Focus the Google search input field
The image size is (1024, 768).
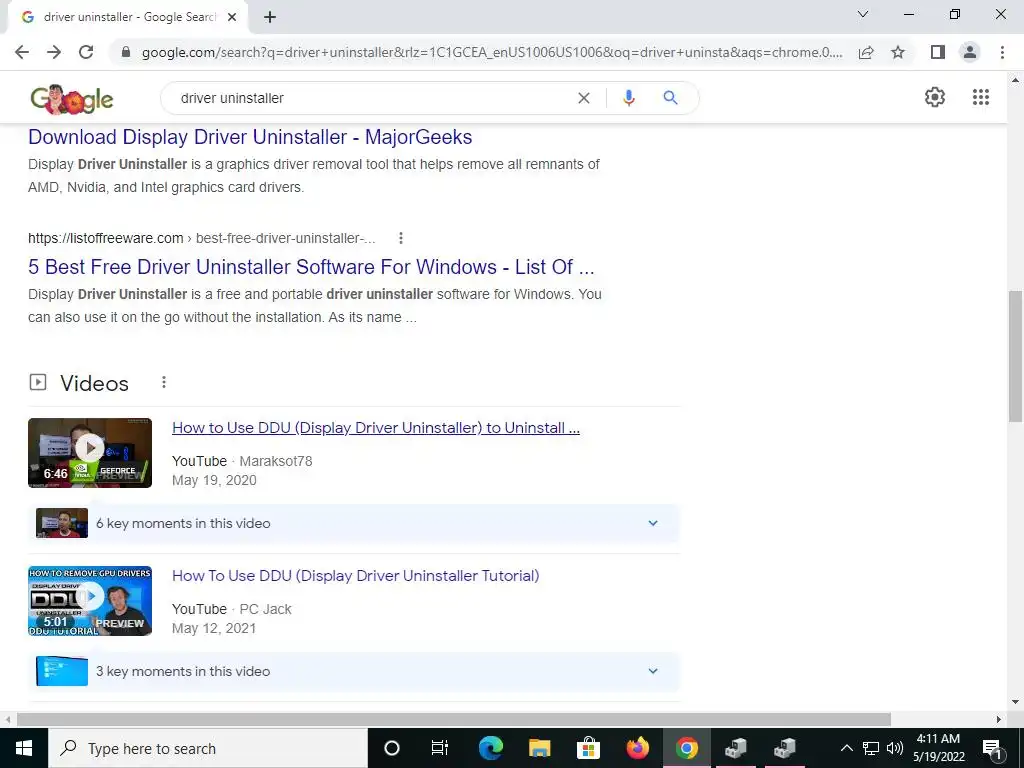tap(372, 98)
